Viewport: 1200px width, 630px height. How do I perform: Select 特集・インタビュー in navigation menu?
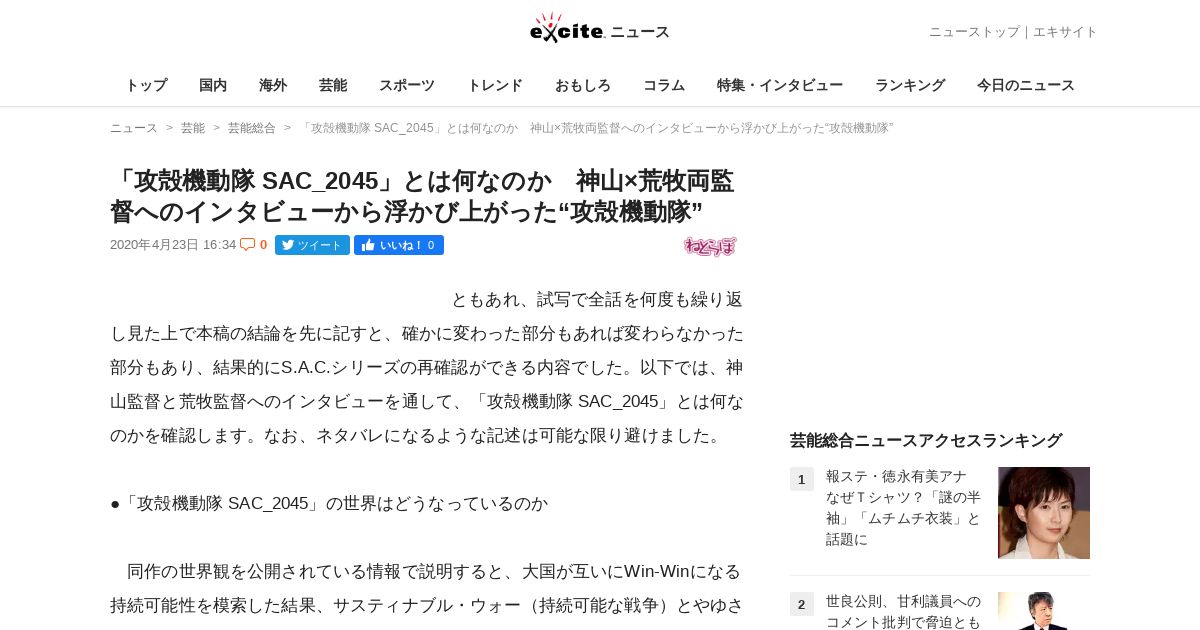(780, 85)
